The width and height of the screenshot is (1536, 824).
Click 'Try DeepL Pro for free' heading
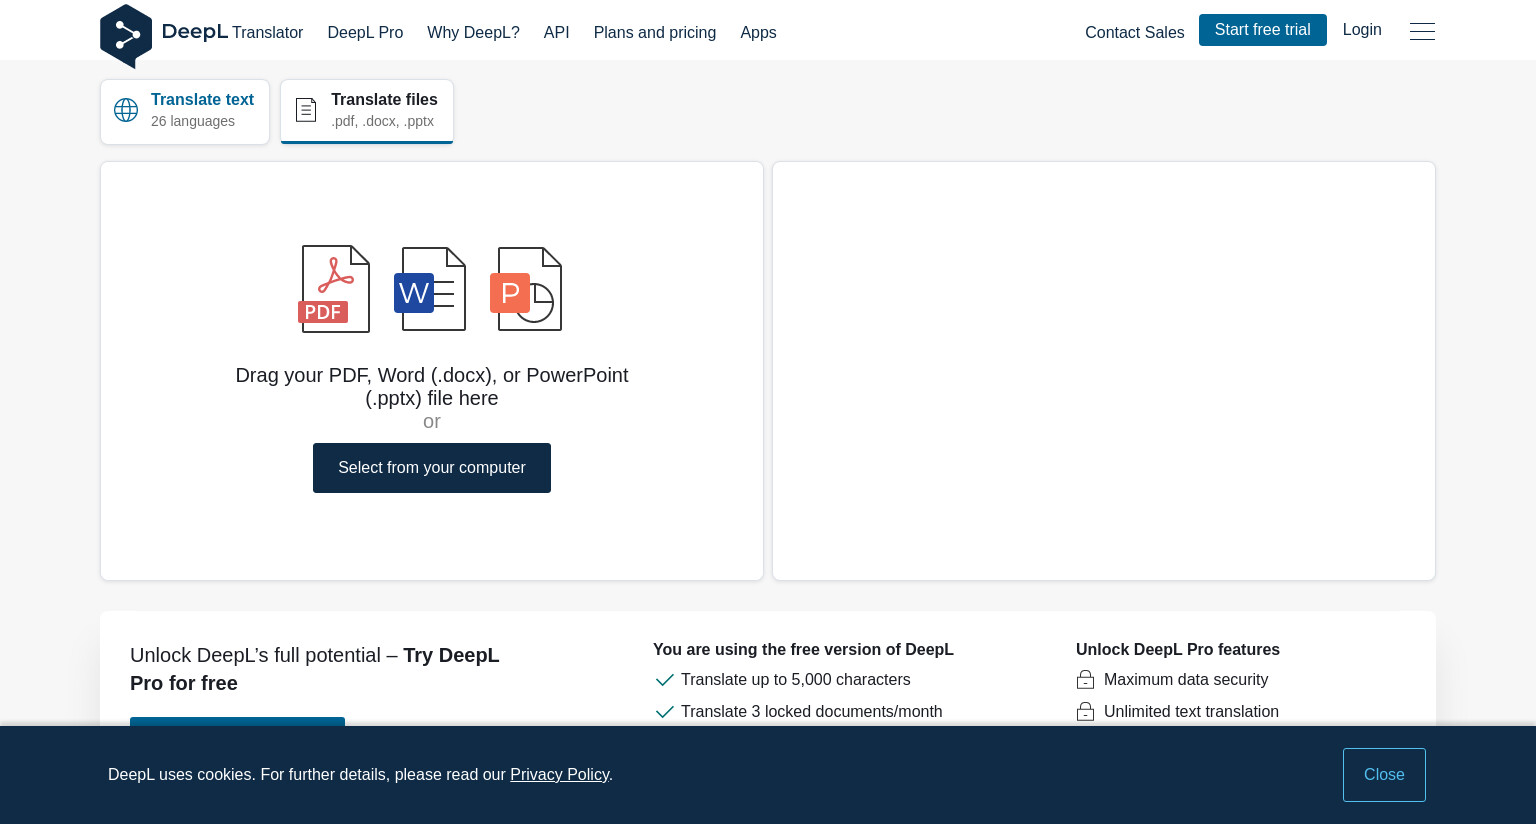(315, 669)
